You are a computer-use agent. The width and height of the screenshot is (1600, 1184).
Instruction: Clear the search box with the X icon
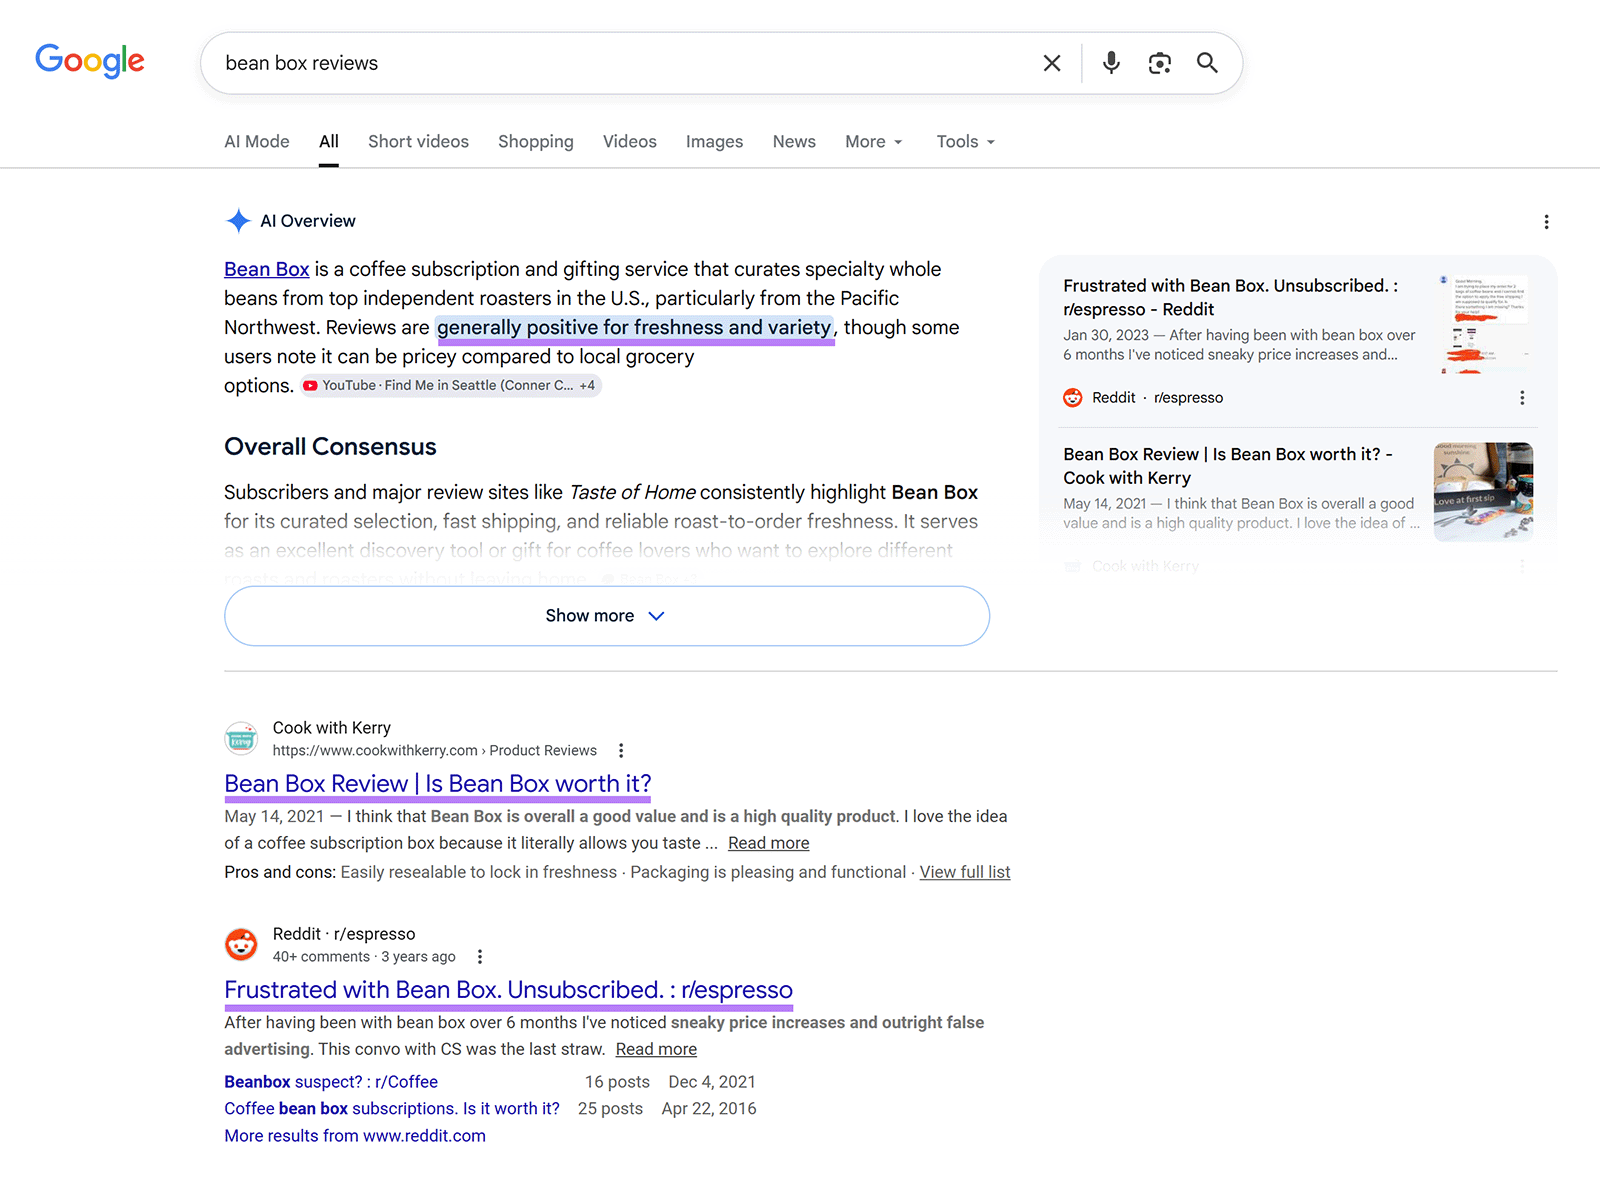click(x=1052, y=63)
